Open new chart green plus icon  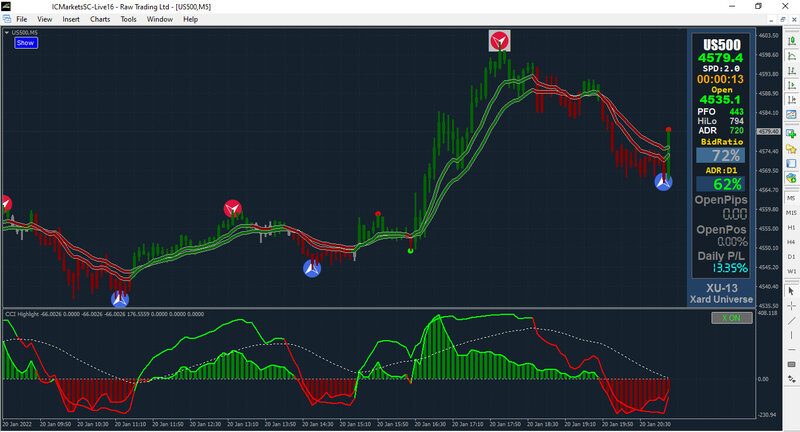tap(791, 134)
